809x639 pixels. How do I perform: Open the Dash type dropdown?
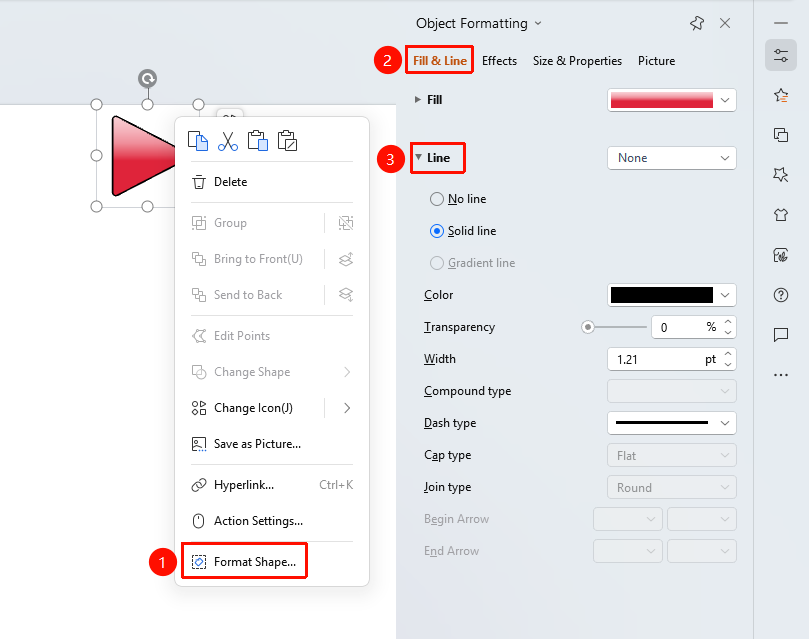point(671,423)
